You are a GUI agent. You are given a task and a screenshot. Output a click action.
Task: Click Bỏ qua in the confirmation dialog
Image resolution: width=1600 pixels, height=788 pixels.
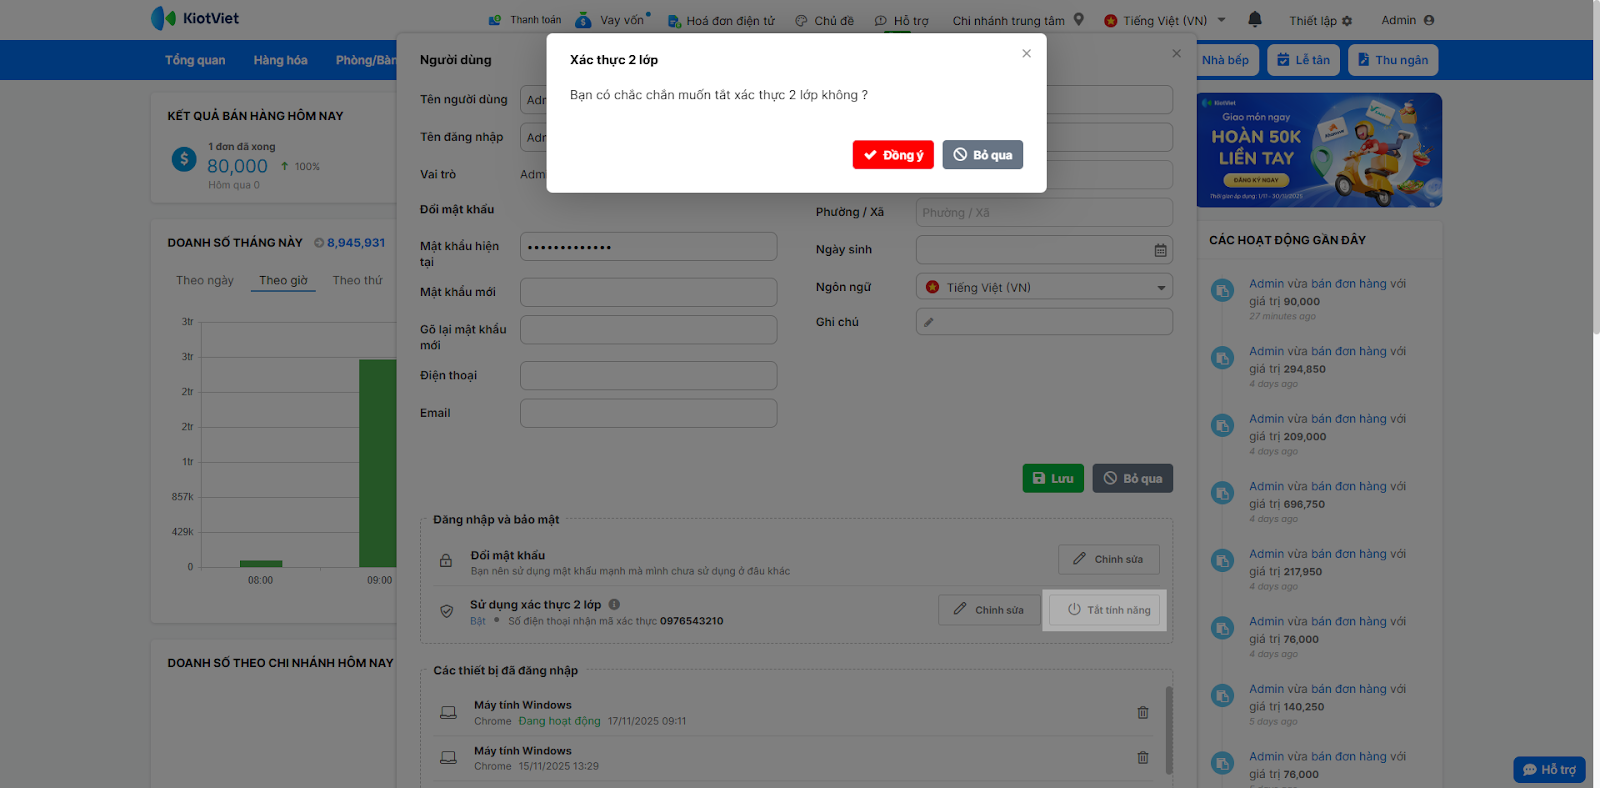pyautogui.click(x=982, y=155)
